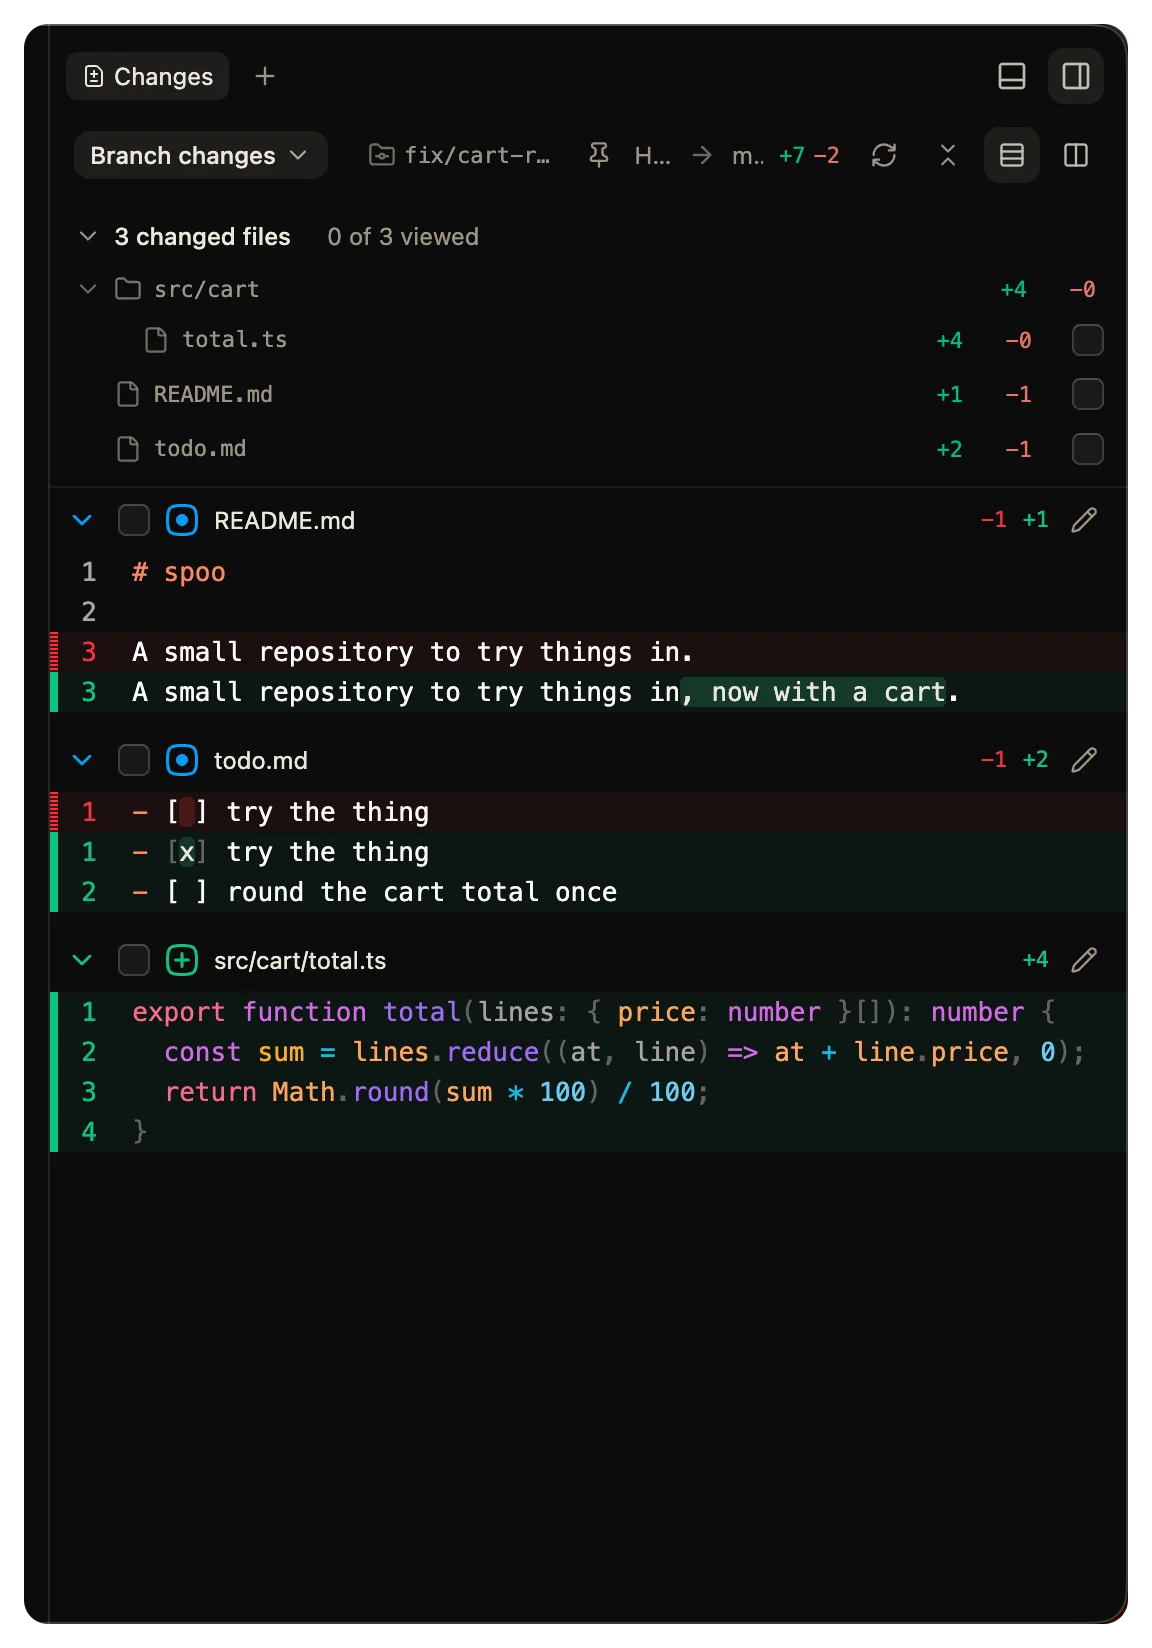
Task: Click +4 stat on src/cart/total.ts header
Action: (x=1035, y=960)
